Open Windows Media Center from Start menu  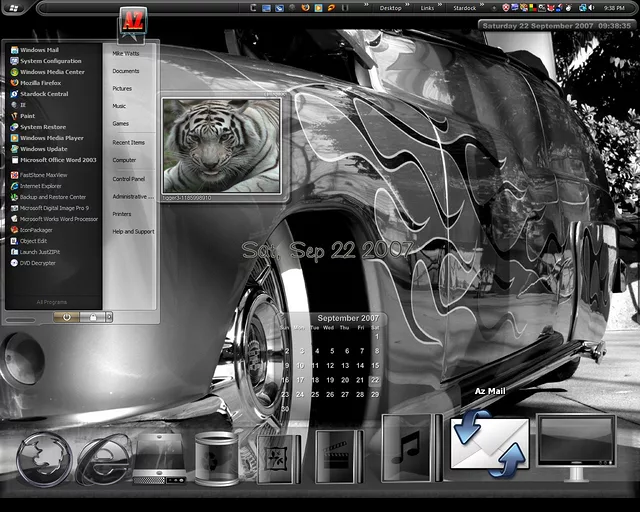52,72
